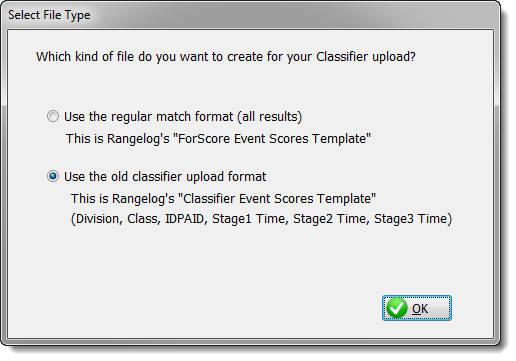Image resolution: width=516 pixels, height=361 pixels.
Task: Click the "Use the old classifier upload format" label
Action: point(165,177)
